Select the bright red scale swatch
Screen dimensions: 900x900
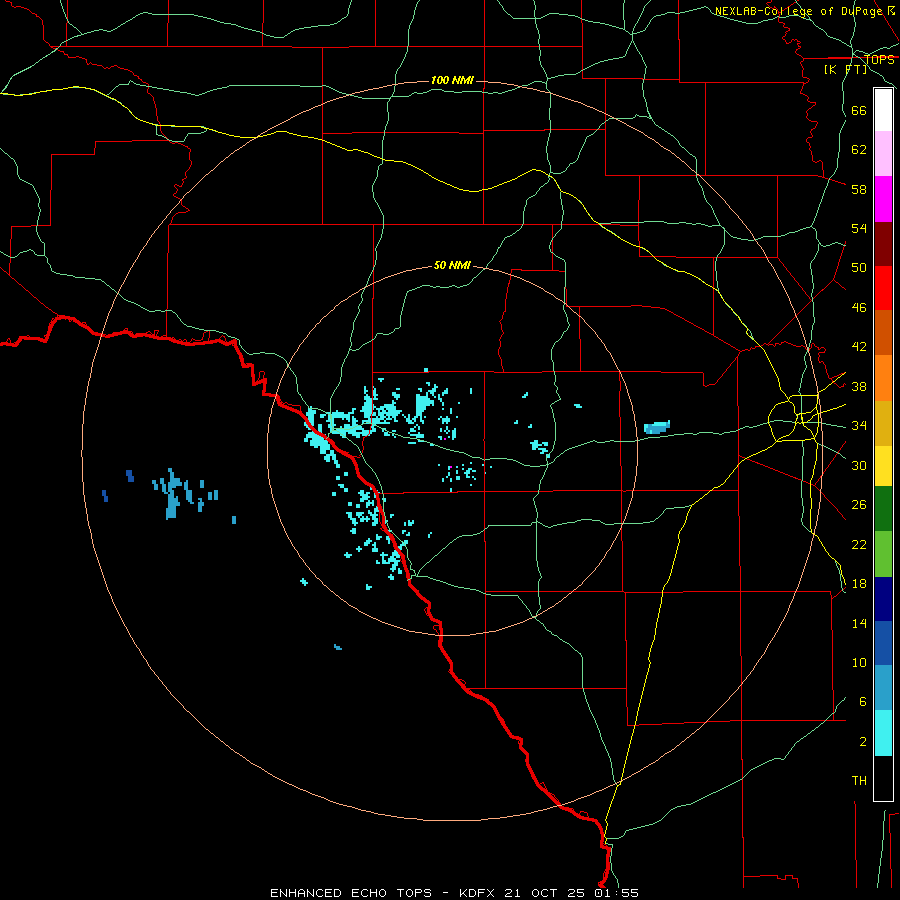[x=883, y=288]
